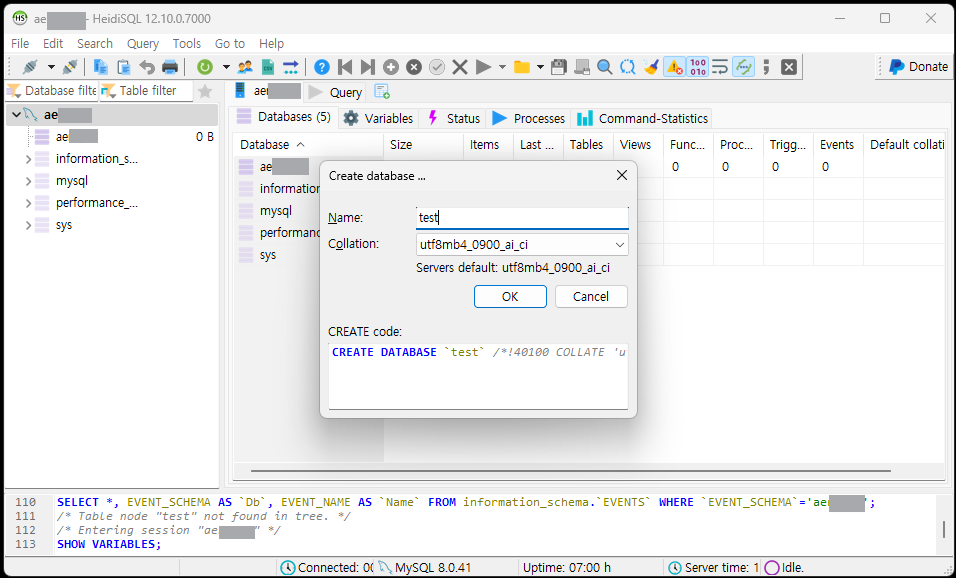Select the mysql row in database grid

(276, 211)
